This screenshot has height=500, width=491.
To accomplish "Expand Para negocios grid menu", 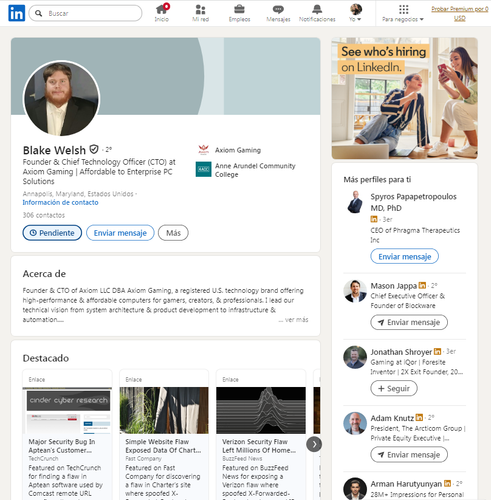I will 403,13.
